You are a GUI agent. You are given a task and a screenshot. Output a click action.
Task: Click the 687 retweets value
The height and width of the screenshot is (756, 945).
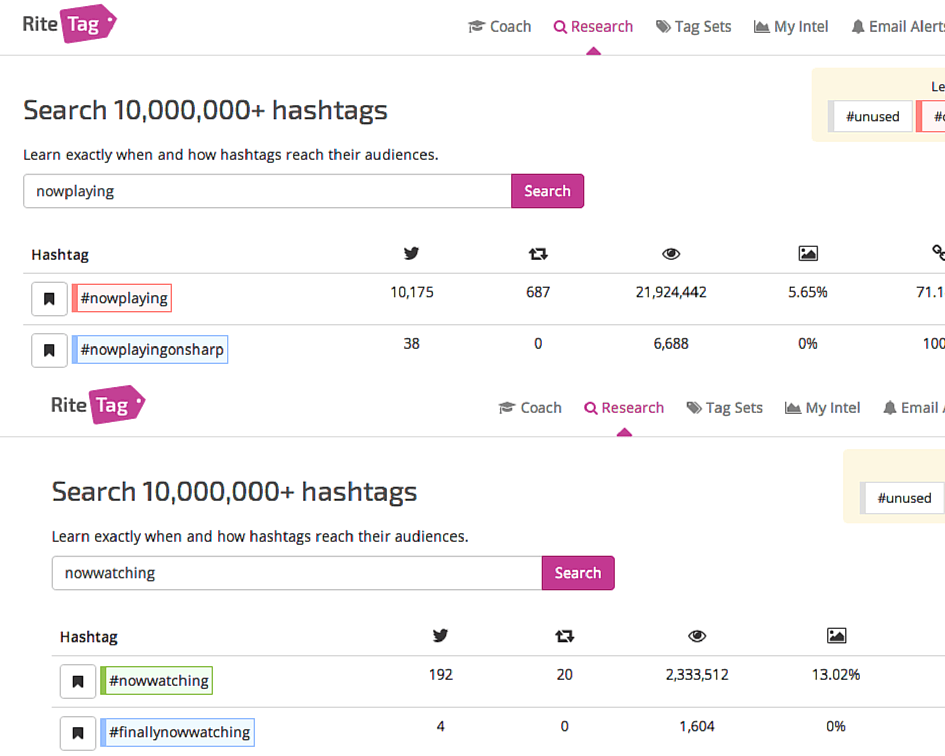tap(538, 292)
